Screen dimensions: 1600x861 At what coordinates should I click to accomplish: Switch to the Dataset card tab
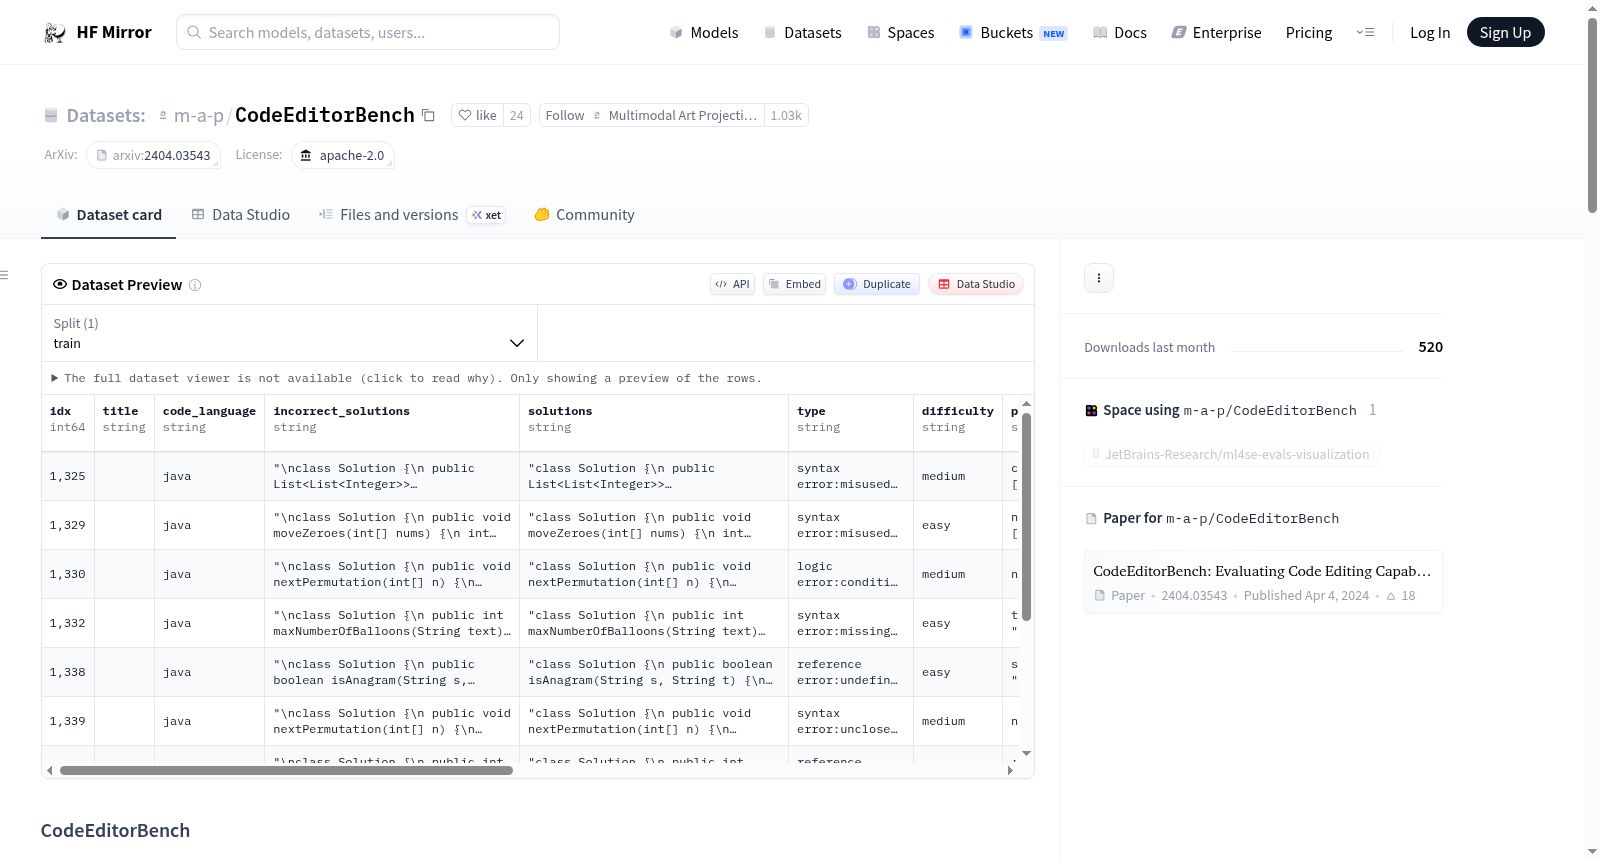pos(109,215)
